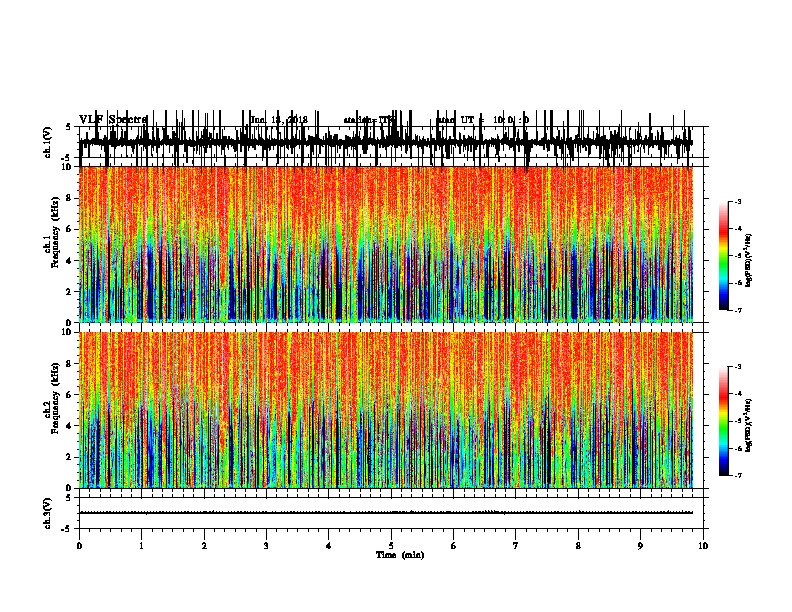Click the '-7' value on ch.2 color bar

[x=737, y=475]
